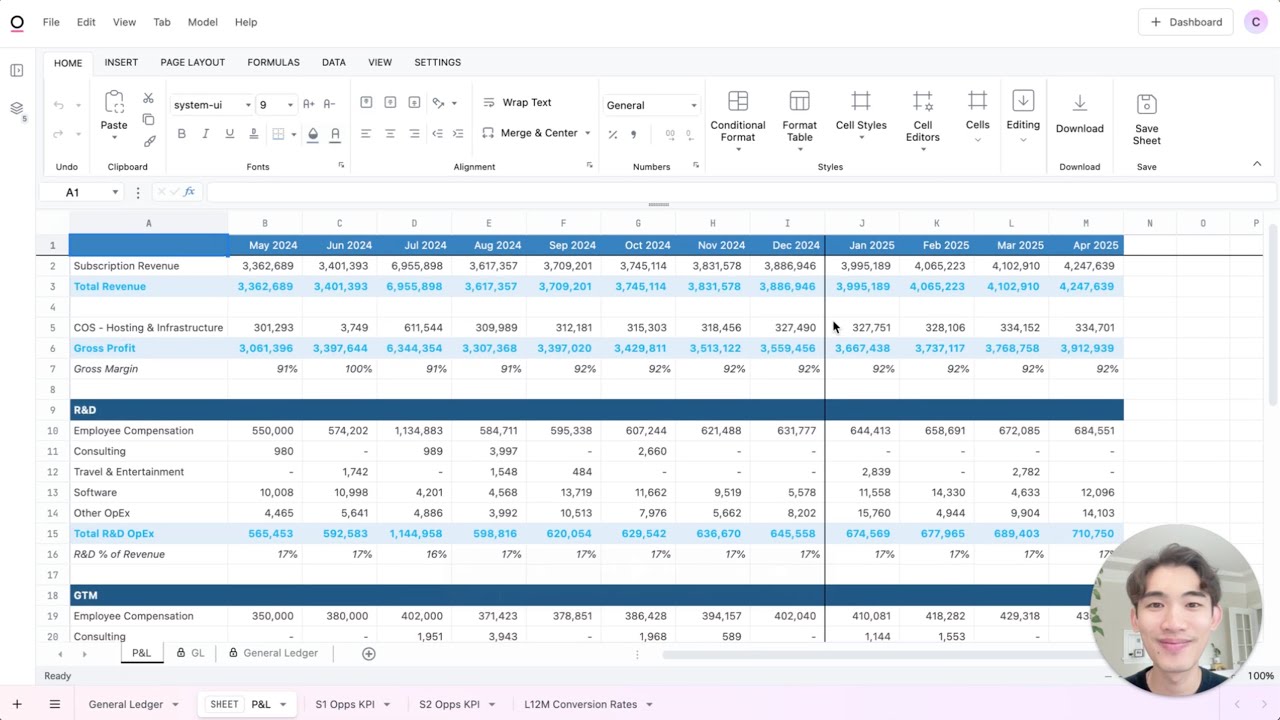Click the comma style icon

(634, 134)
